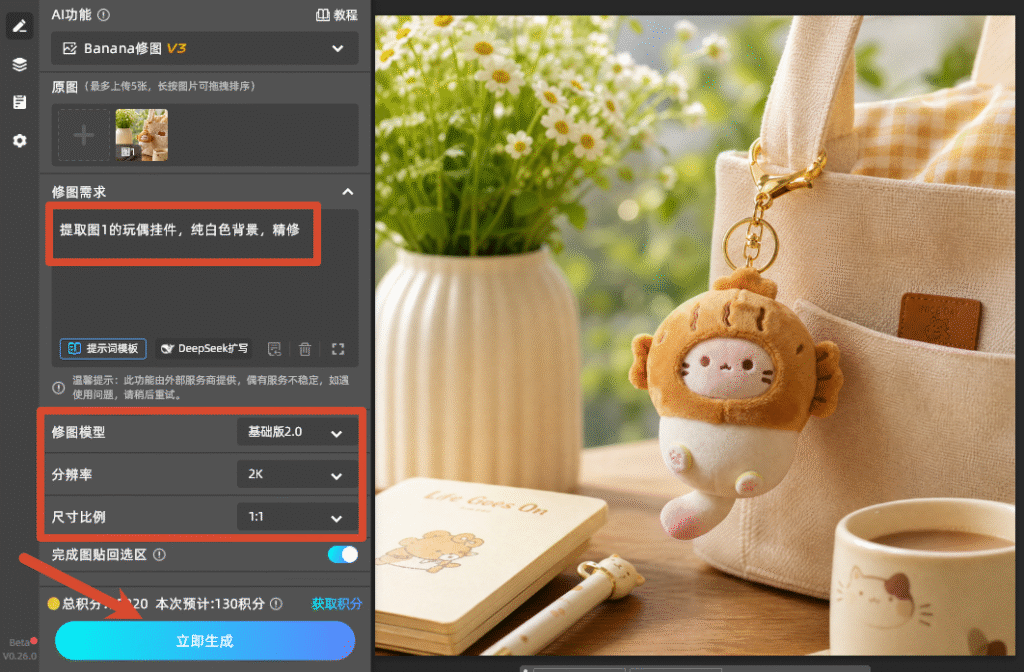Click the 获取积分 link
The image size is (1024, 672).
[336, 604]
